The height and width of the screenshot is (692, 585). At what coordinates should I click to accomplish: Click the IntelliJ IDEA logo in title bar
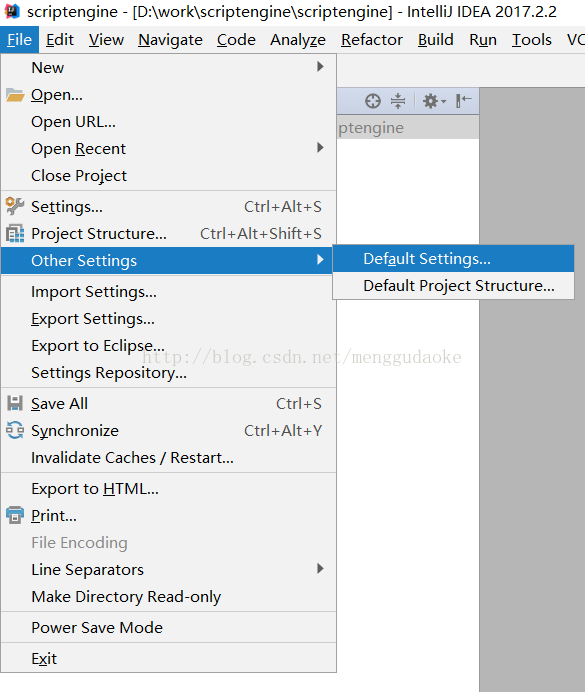coord(12,11)
